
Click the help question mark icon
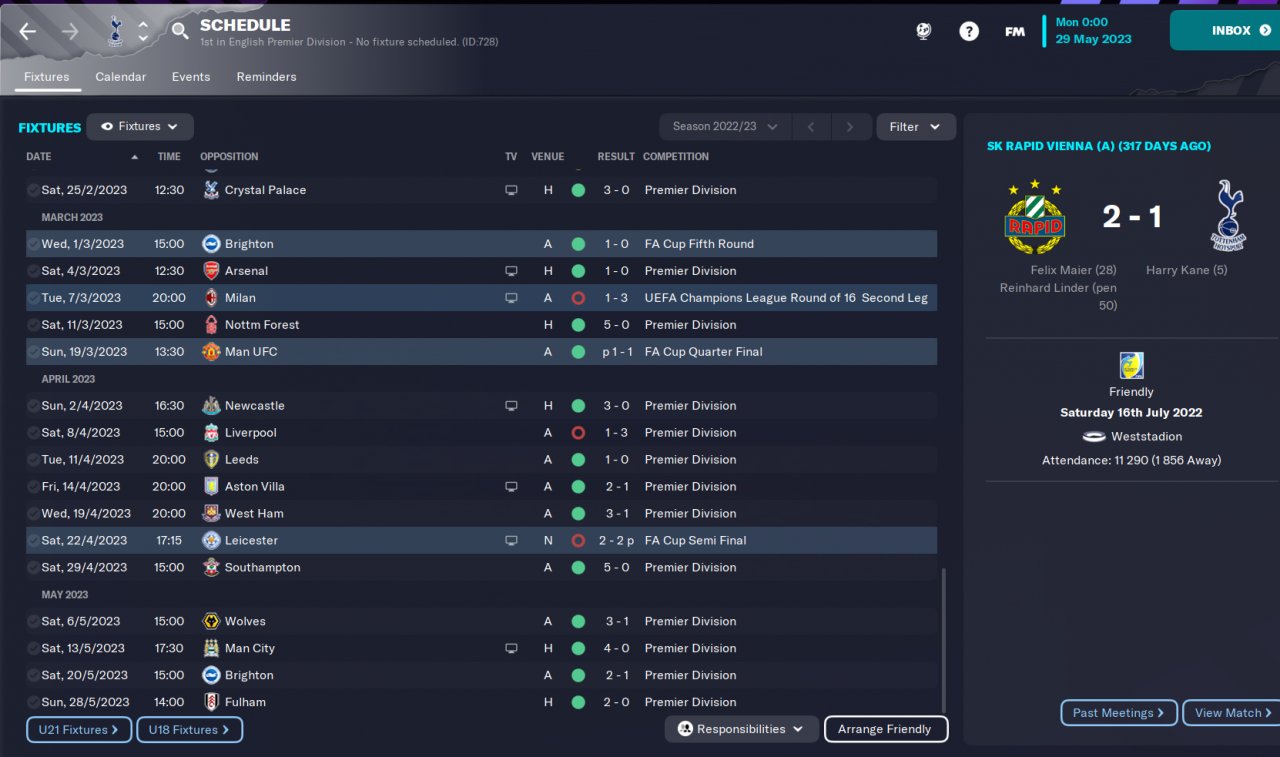(969, 31)
